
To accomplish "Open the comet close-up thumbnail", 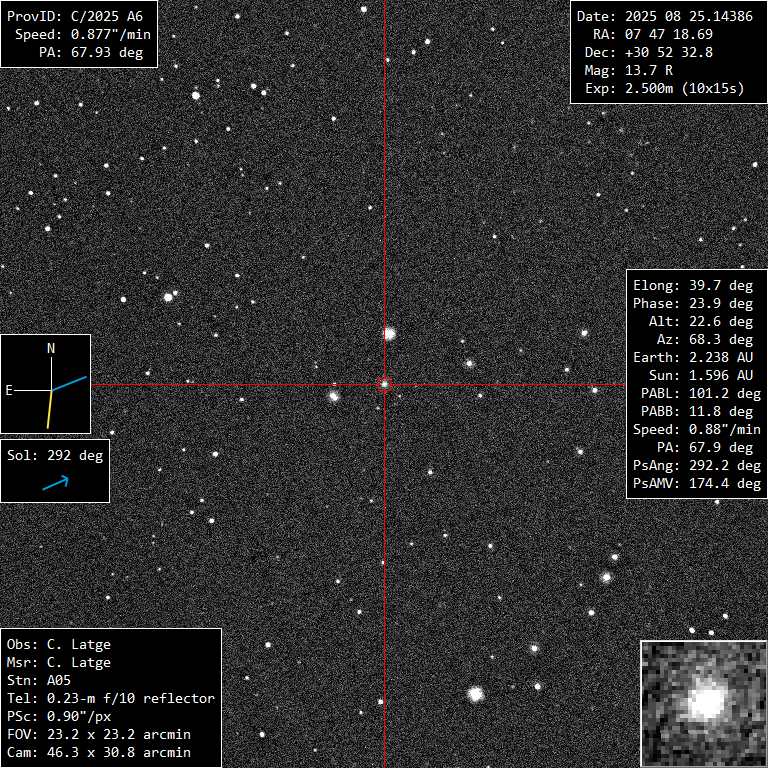I will pos(703,703).
